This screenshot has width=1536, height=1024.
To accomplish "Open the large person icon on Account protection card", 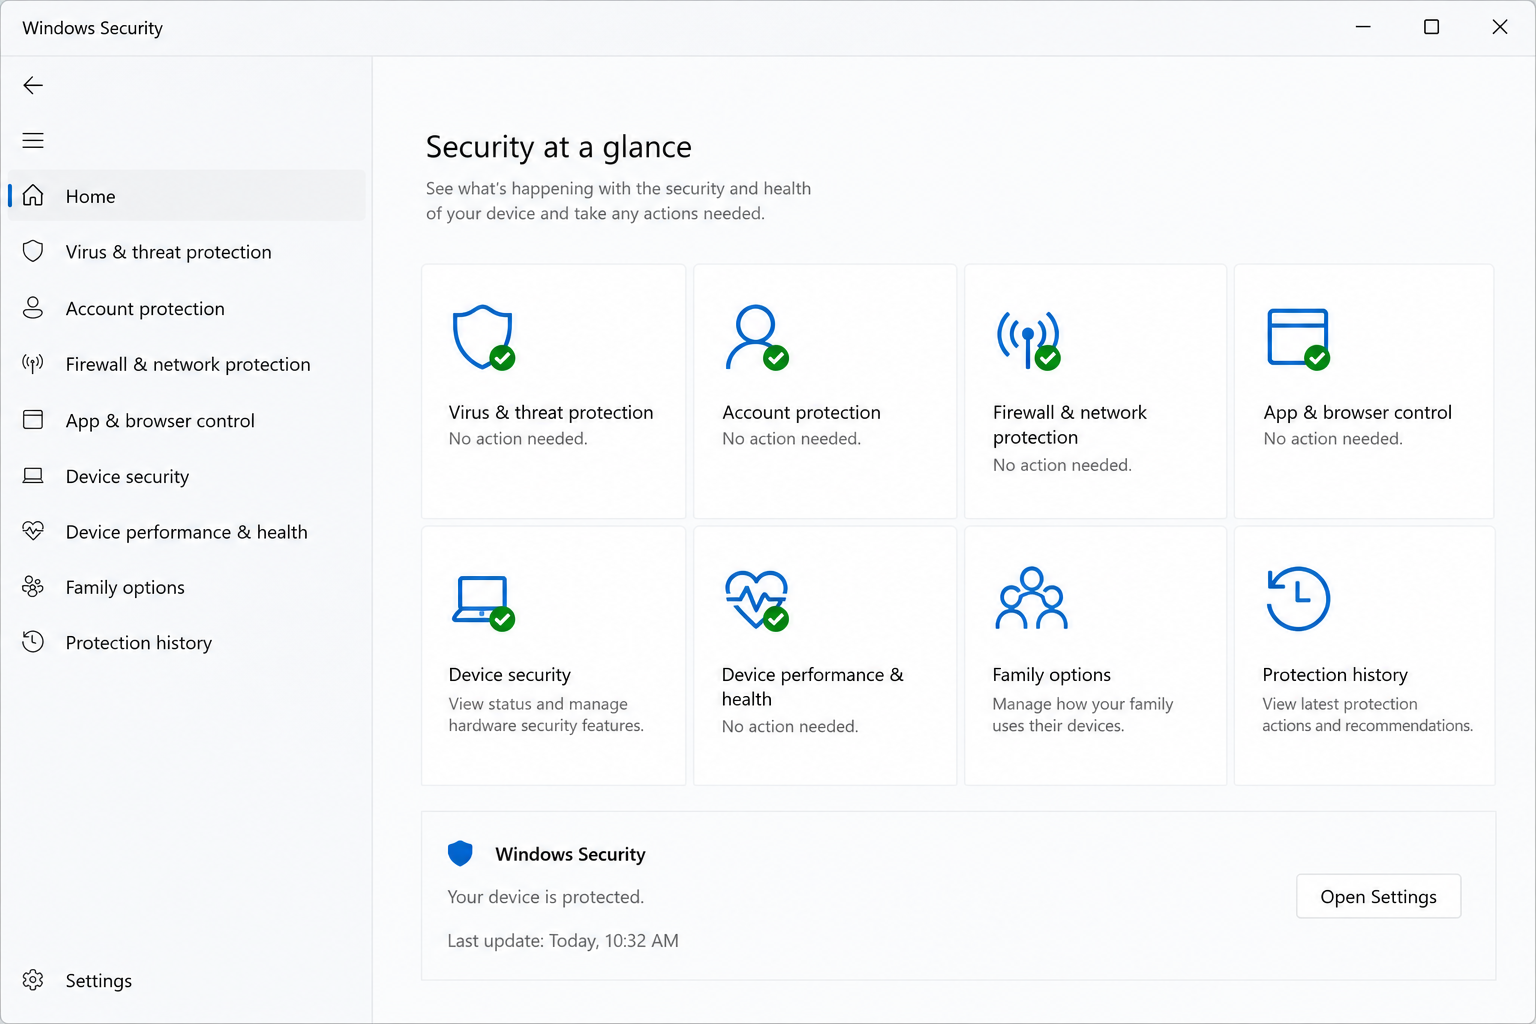I will click(757, 338).
